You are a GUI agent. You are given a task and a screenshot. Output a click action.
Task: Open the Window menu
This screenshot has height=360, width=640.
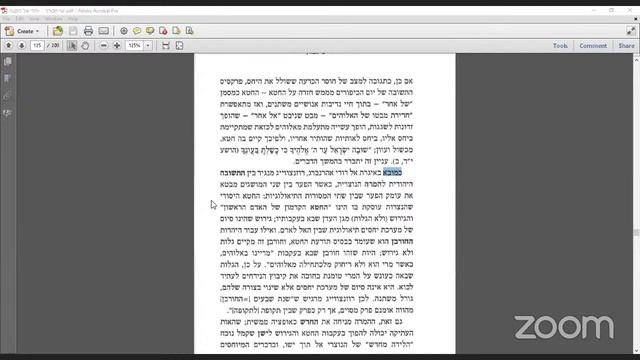click(x=54, y=19)
